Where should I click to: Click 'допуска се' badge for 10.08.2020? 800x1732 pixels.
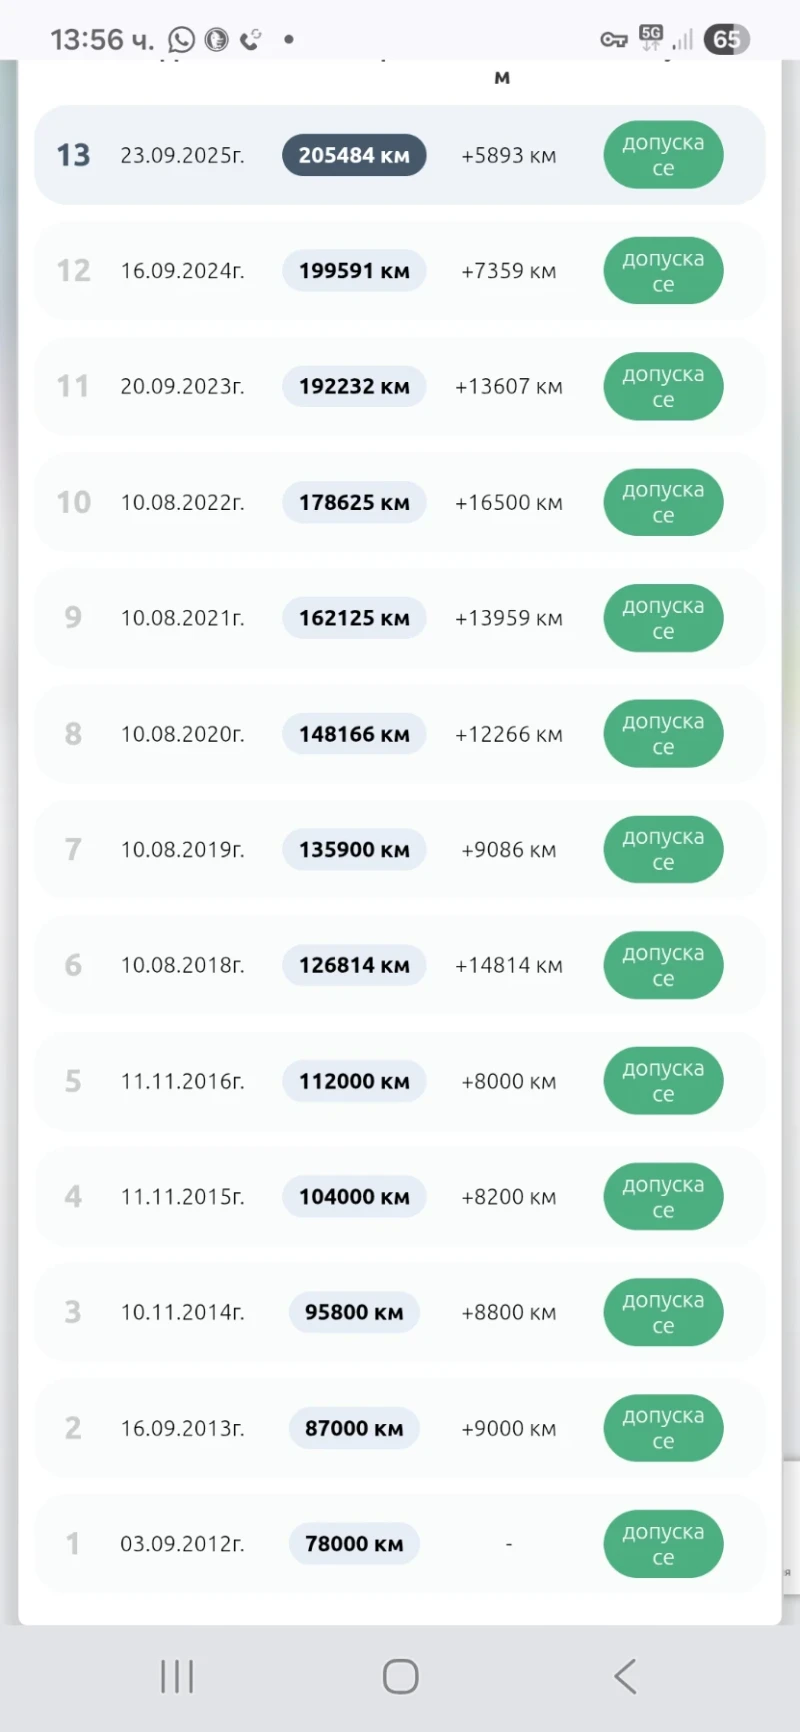(663, 734)
